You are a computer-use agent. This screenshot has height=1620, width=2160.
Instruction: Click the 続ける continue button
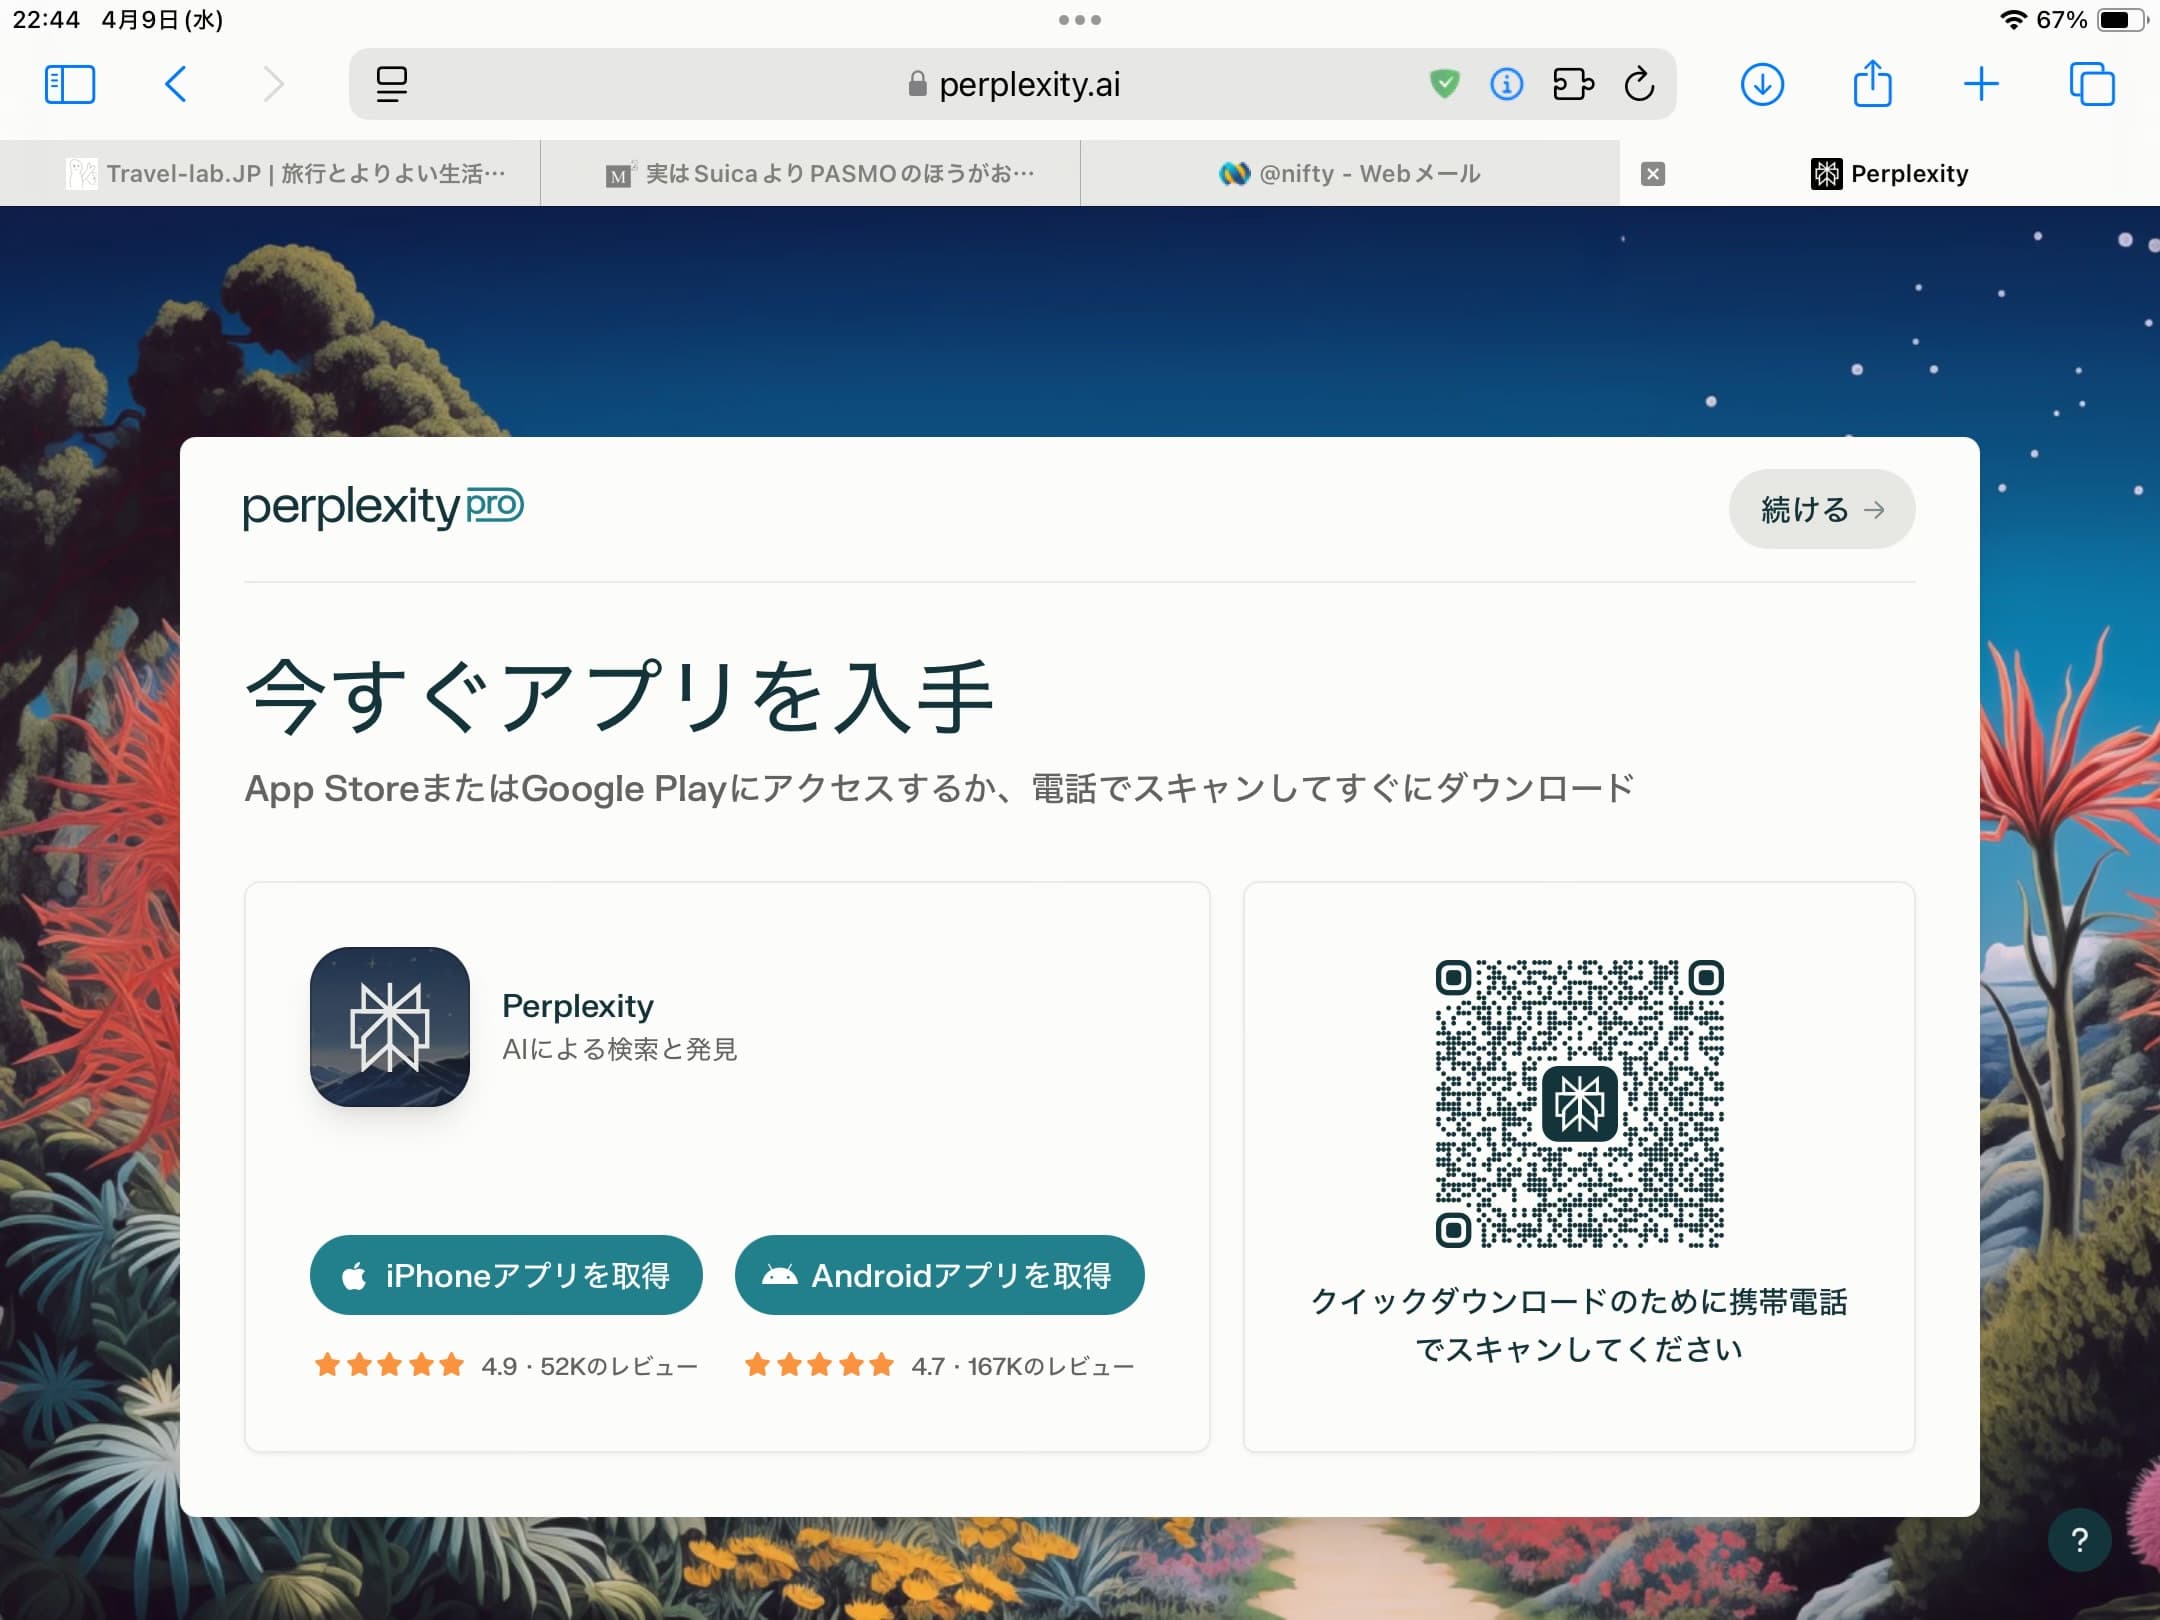coord(1822,509)
